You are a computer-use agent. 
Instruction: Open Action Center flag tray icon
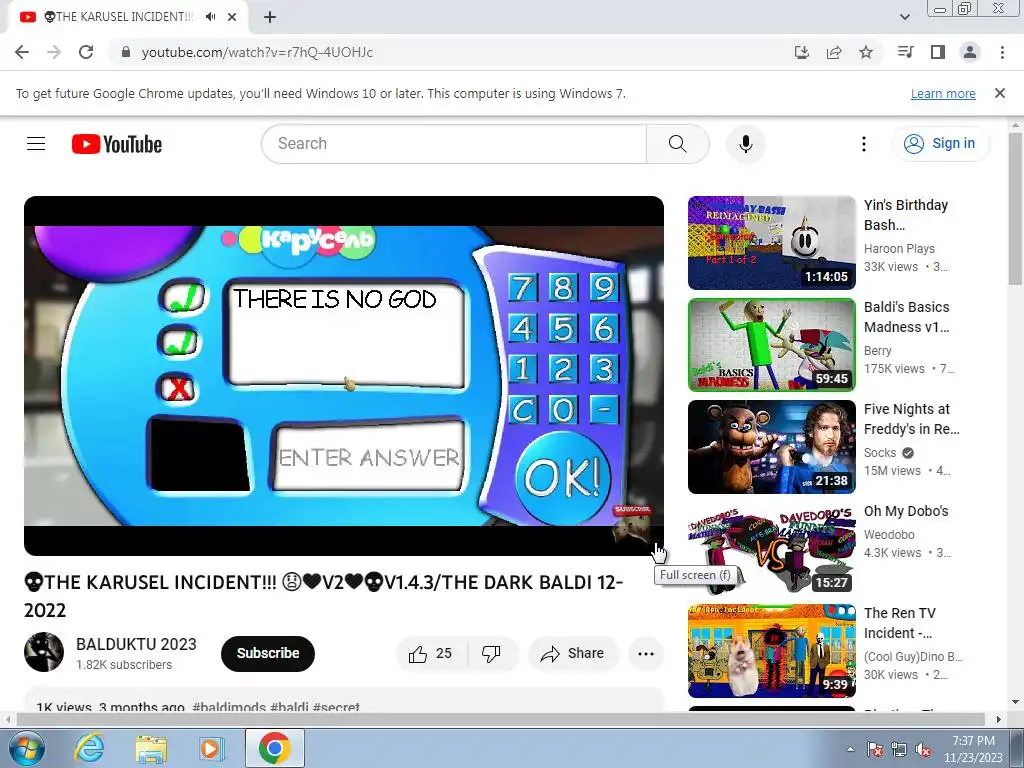(x=875, y=750)
